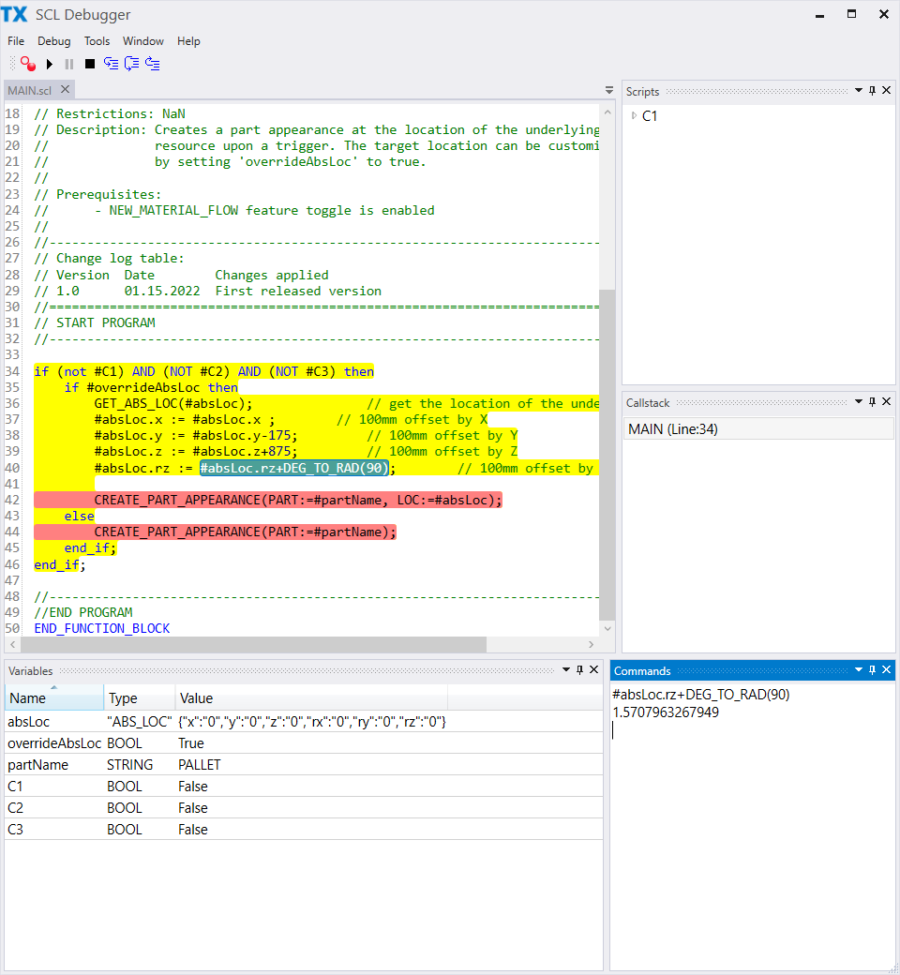Viewport: 900px width, 975px height.
Task: Click the Step Into icon
Action: point(110,64)
